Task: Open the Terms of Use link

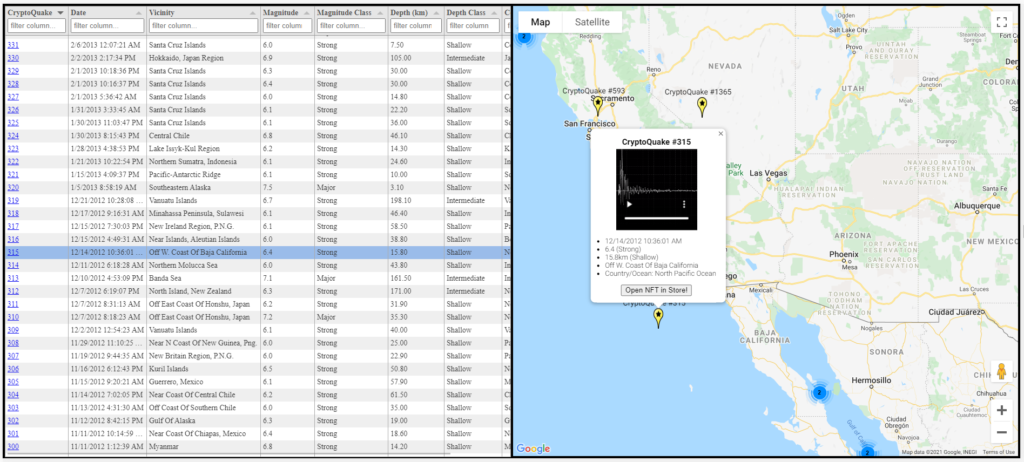Action: point(999,452)
